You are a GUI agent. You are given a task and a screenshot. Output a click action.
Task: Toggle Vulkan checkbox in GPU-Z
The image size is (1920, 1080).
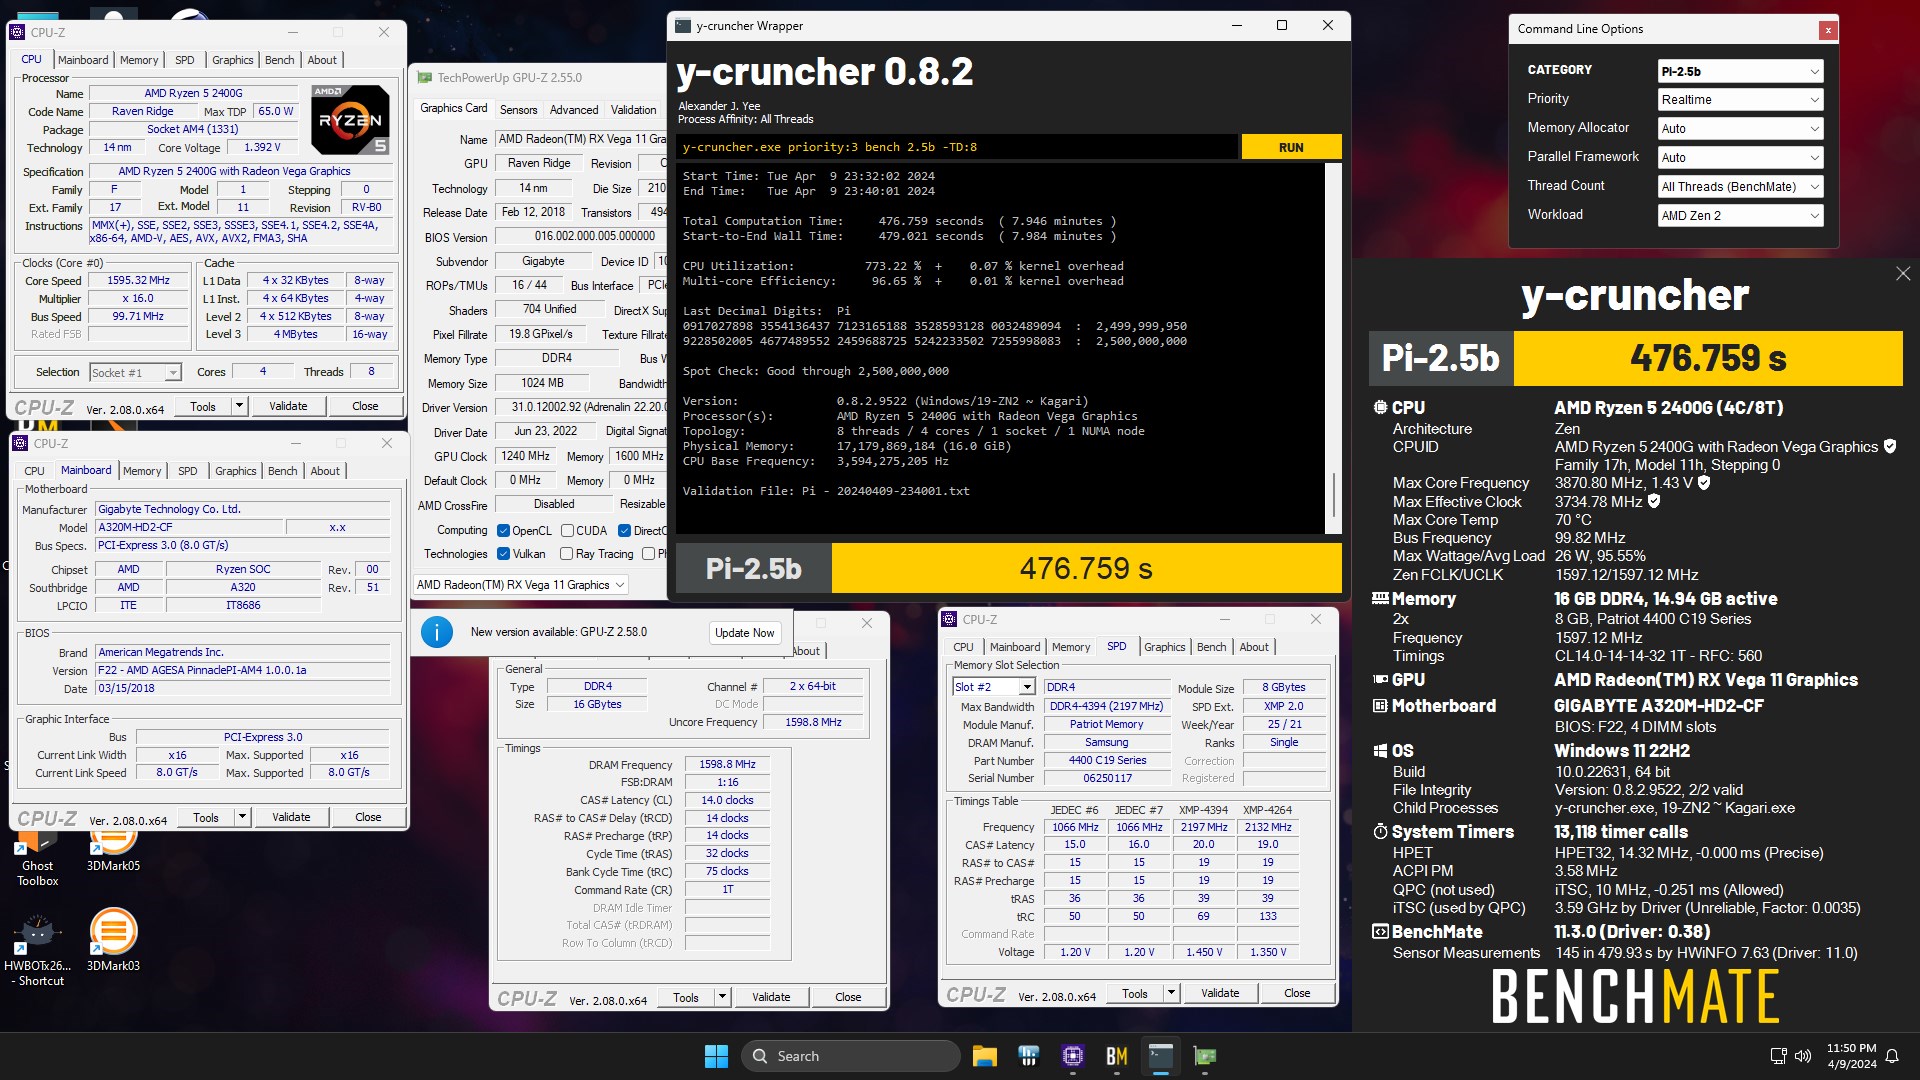pos(504,554)
